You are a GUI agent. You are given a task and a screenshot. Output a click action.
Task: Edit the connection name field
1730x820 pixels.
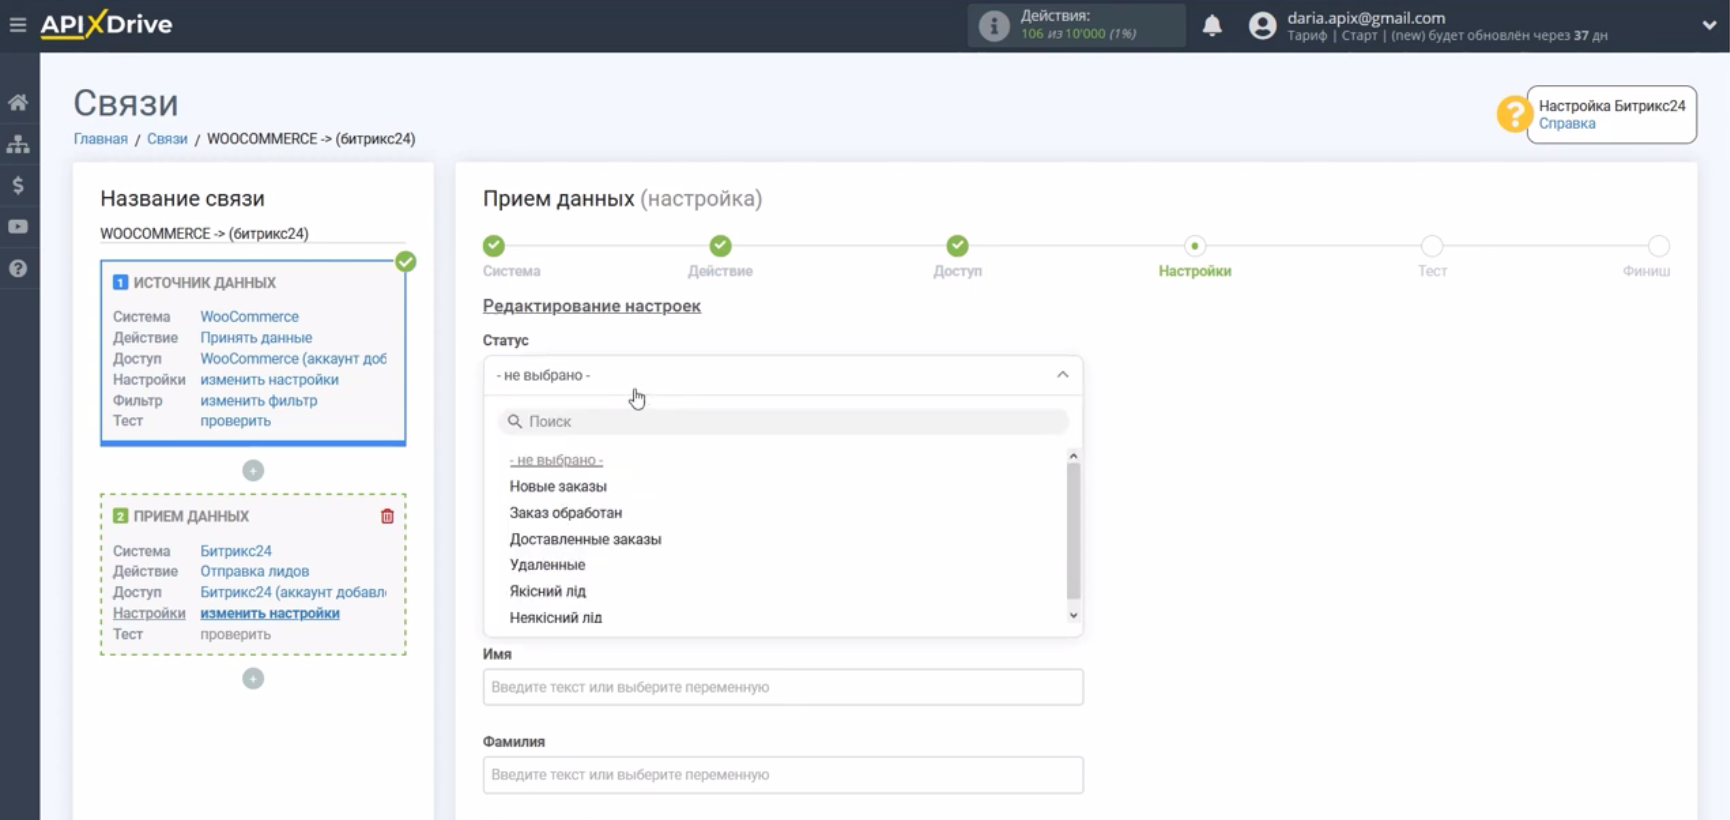pos(253,233)
